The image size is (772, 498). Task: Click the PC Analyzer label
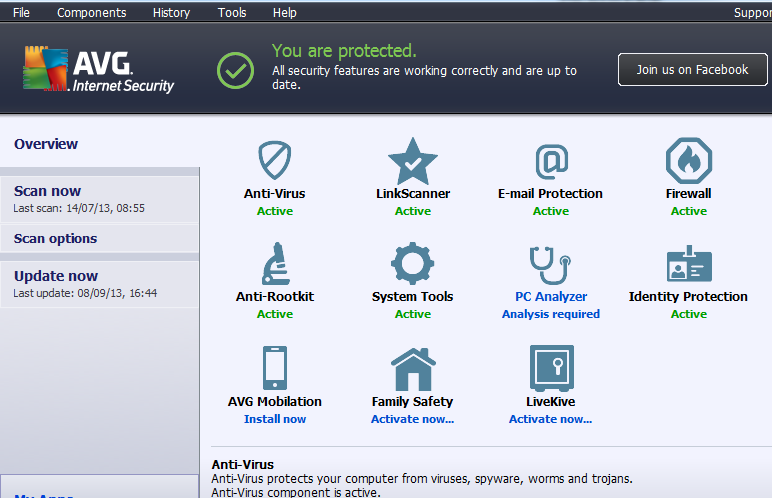[x=551, y=297]
